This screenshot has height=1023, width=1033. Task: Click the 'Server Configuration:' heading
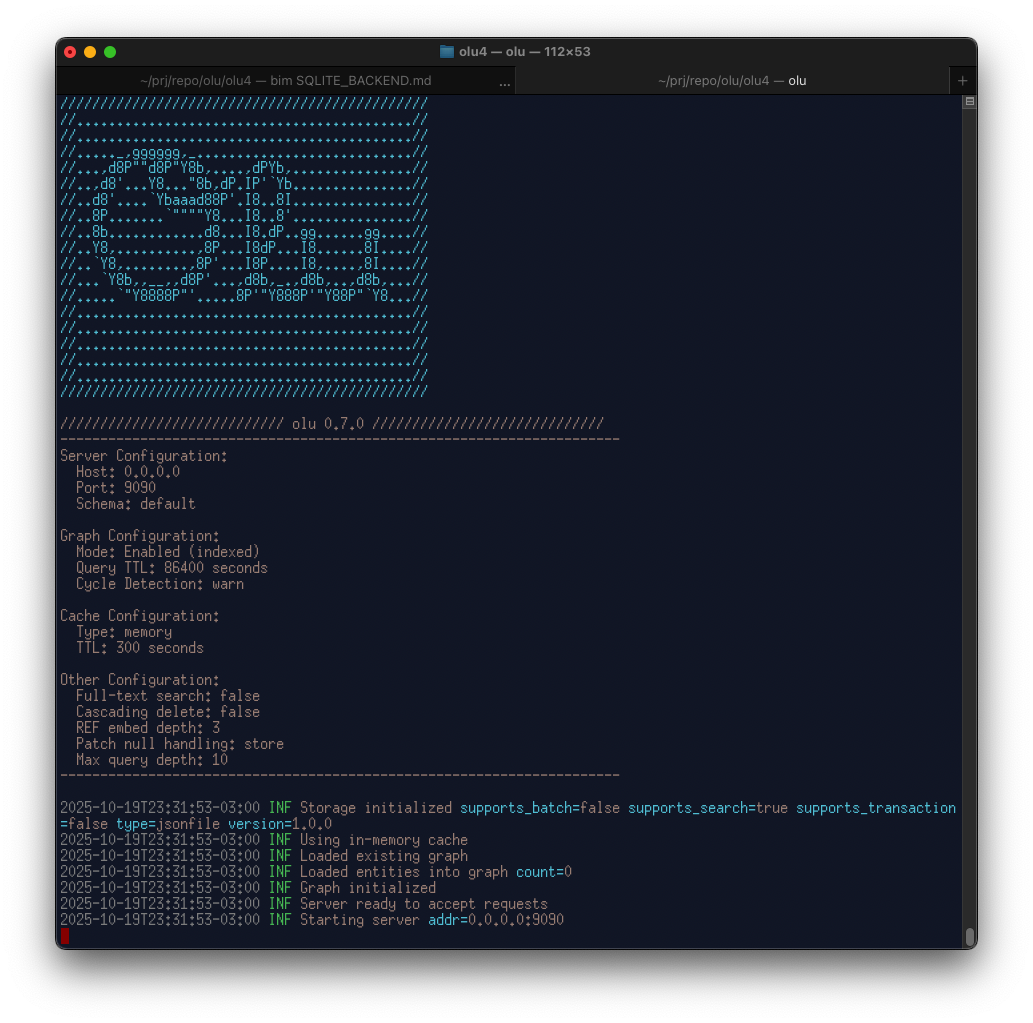click(x=144, y=456)
